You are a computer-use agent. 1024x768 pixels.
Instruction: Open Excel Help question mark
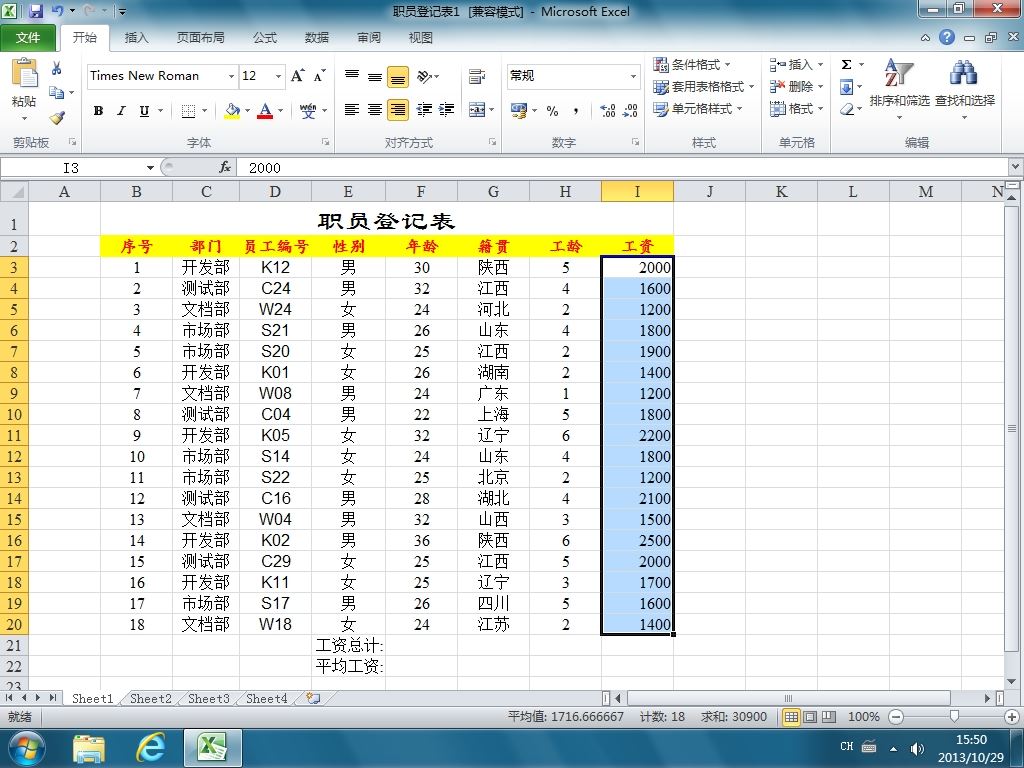pyautogui.click(x=946, y=37)
